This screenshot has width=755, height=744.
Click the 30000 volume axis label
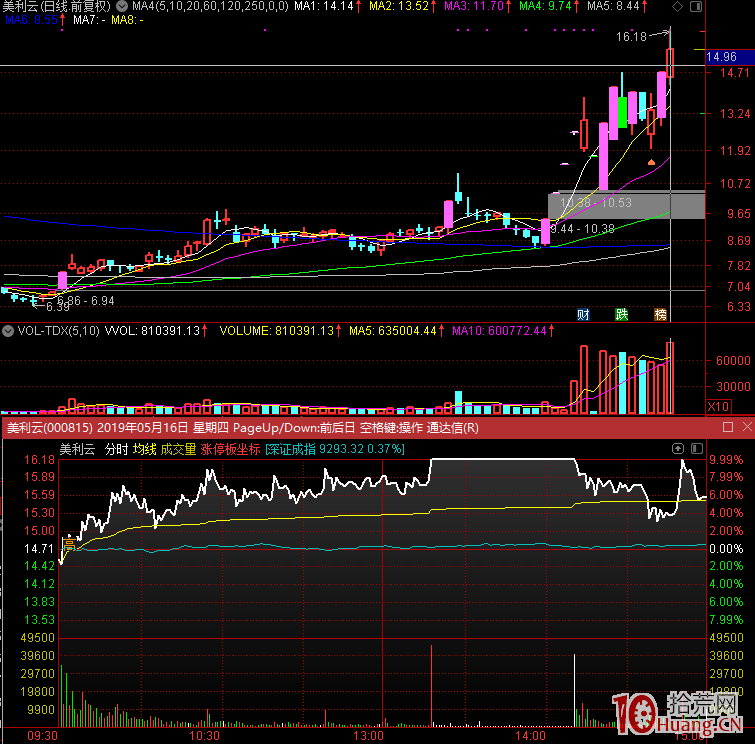tap(733, 387)
